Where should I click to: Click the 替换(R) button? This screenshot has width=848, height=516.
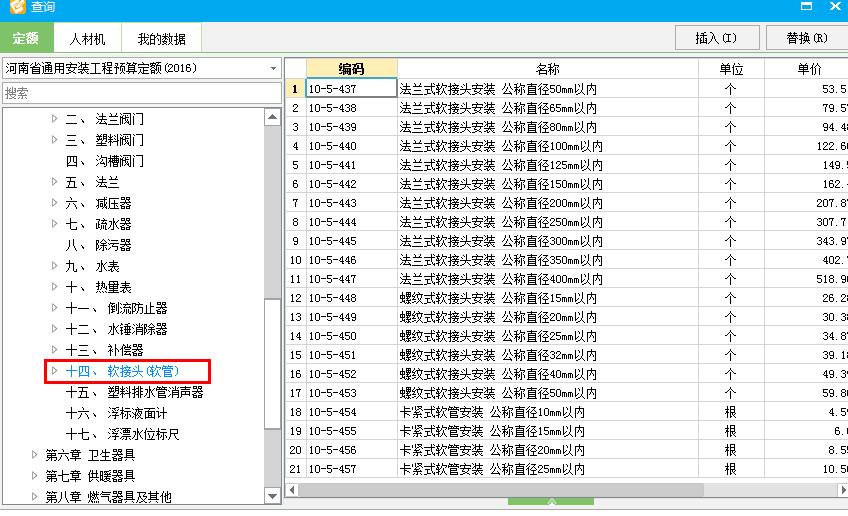pos(807,38)
